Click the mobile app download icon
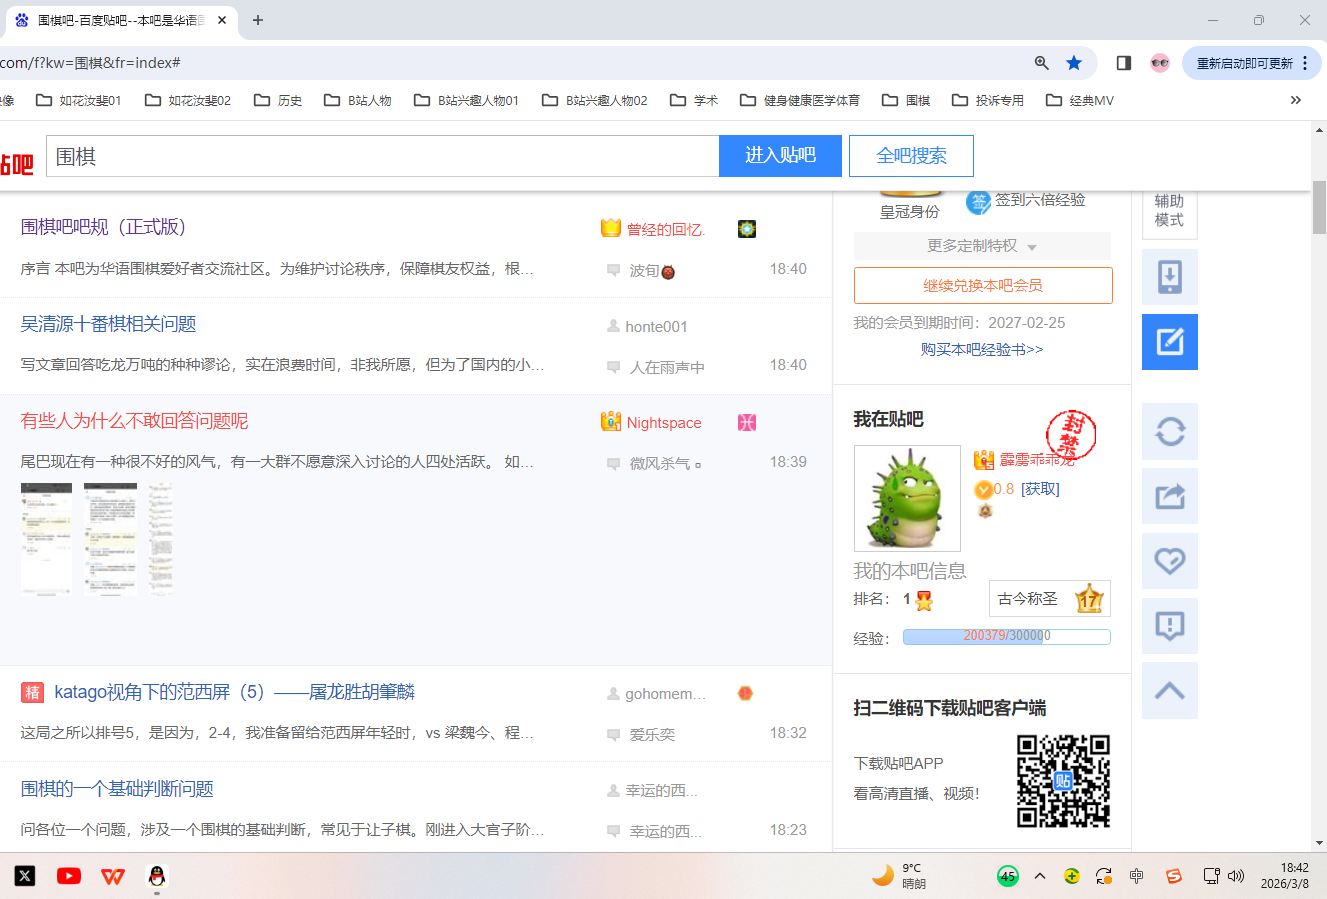The width and height of the screenshot is (1327, 899). click(1169, 277)
